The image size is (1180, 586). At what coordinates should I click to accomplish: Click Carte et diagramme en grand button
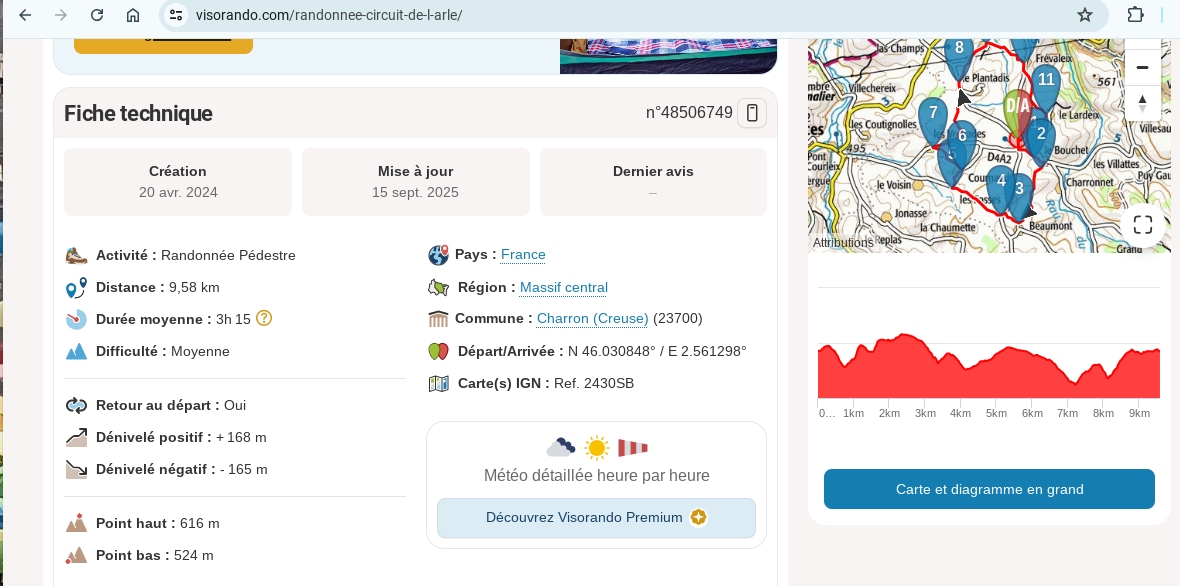point(989,489)
